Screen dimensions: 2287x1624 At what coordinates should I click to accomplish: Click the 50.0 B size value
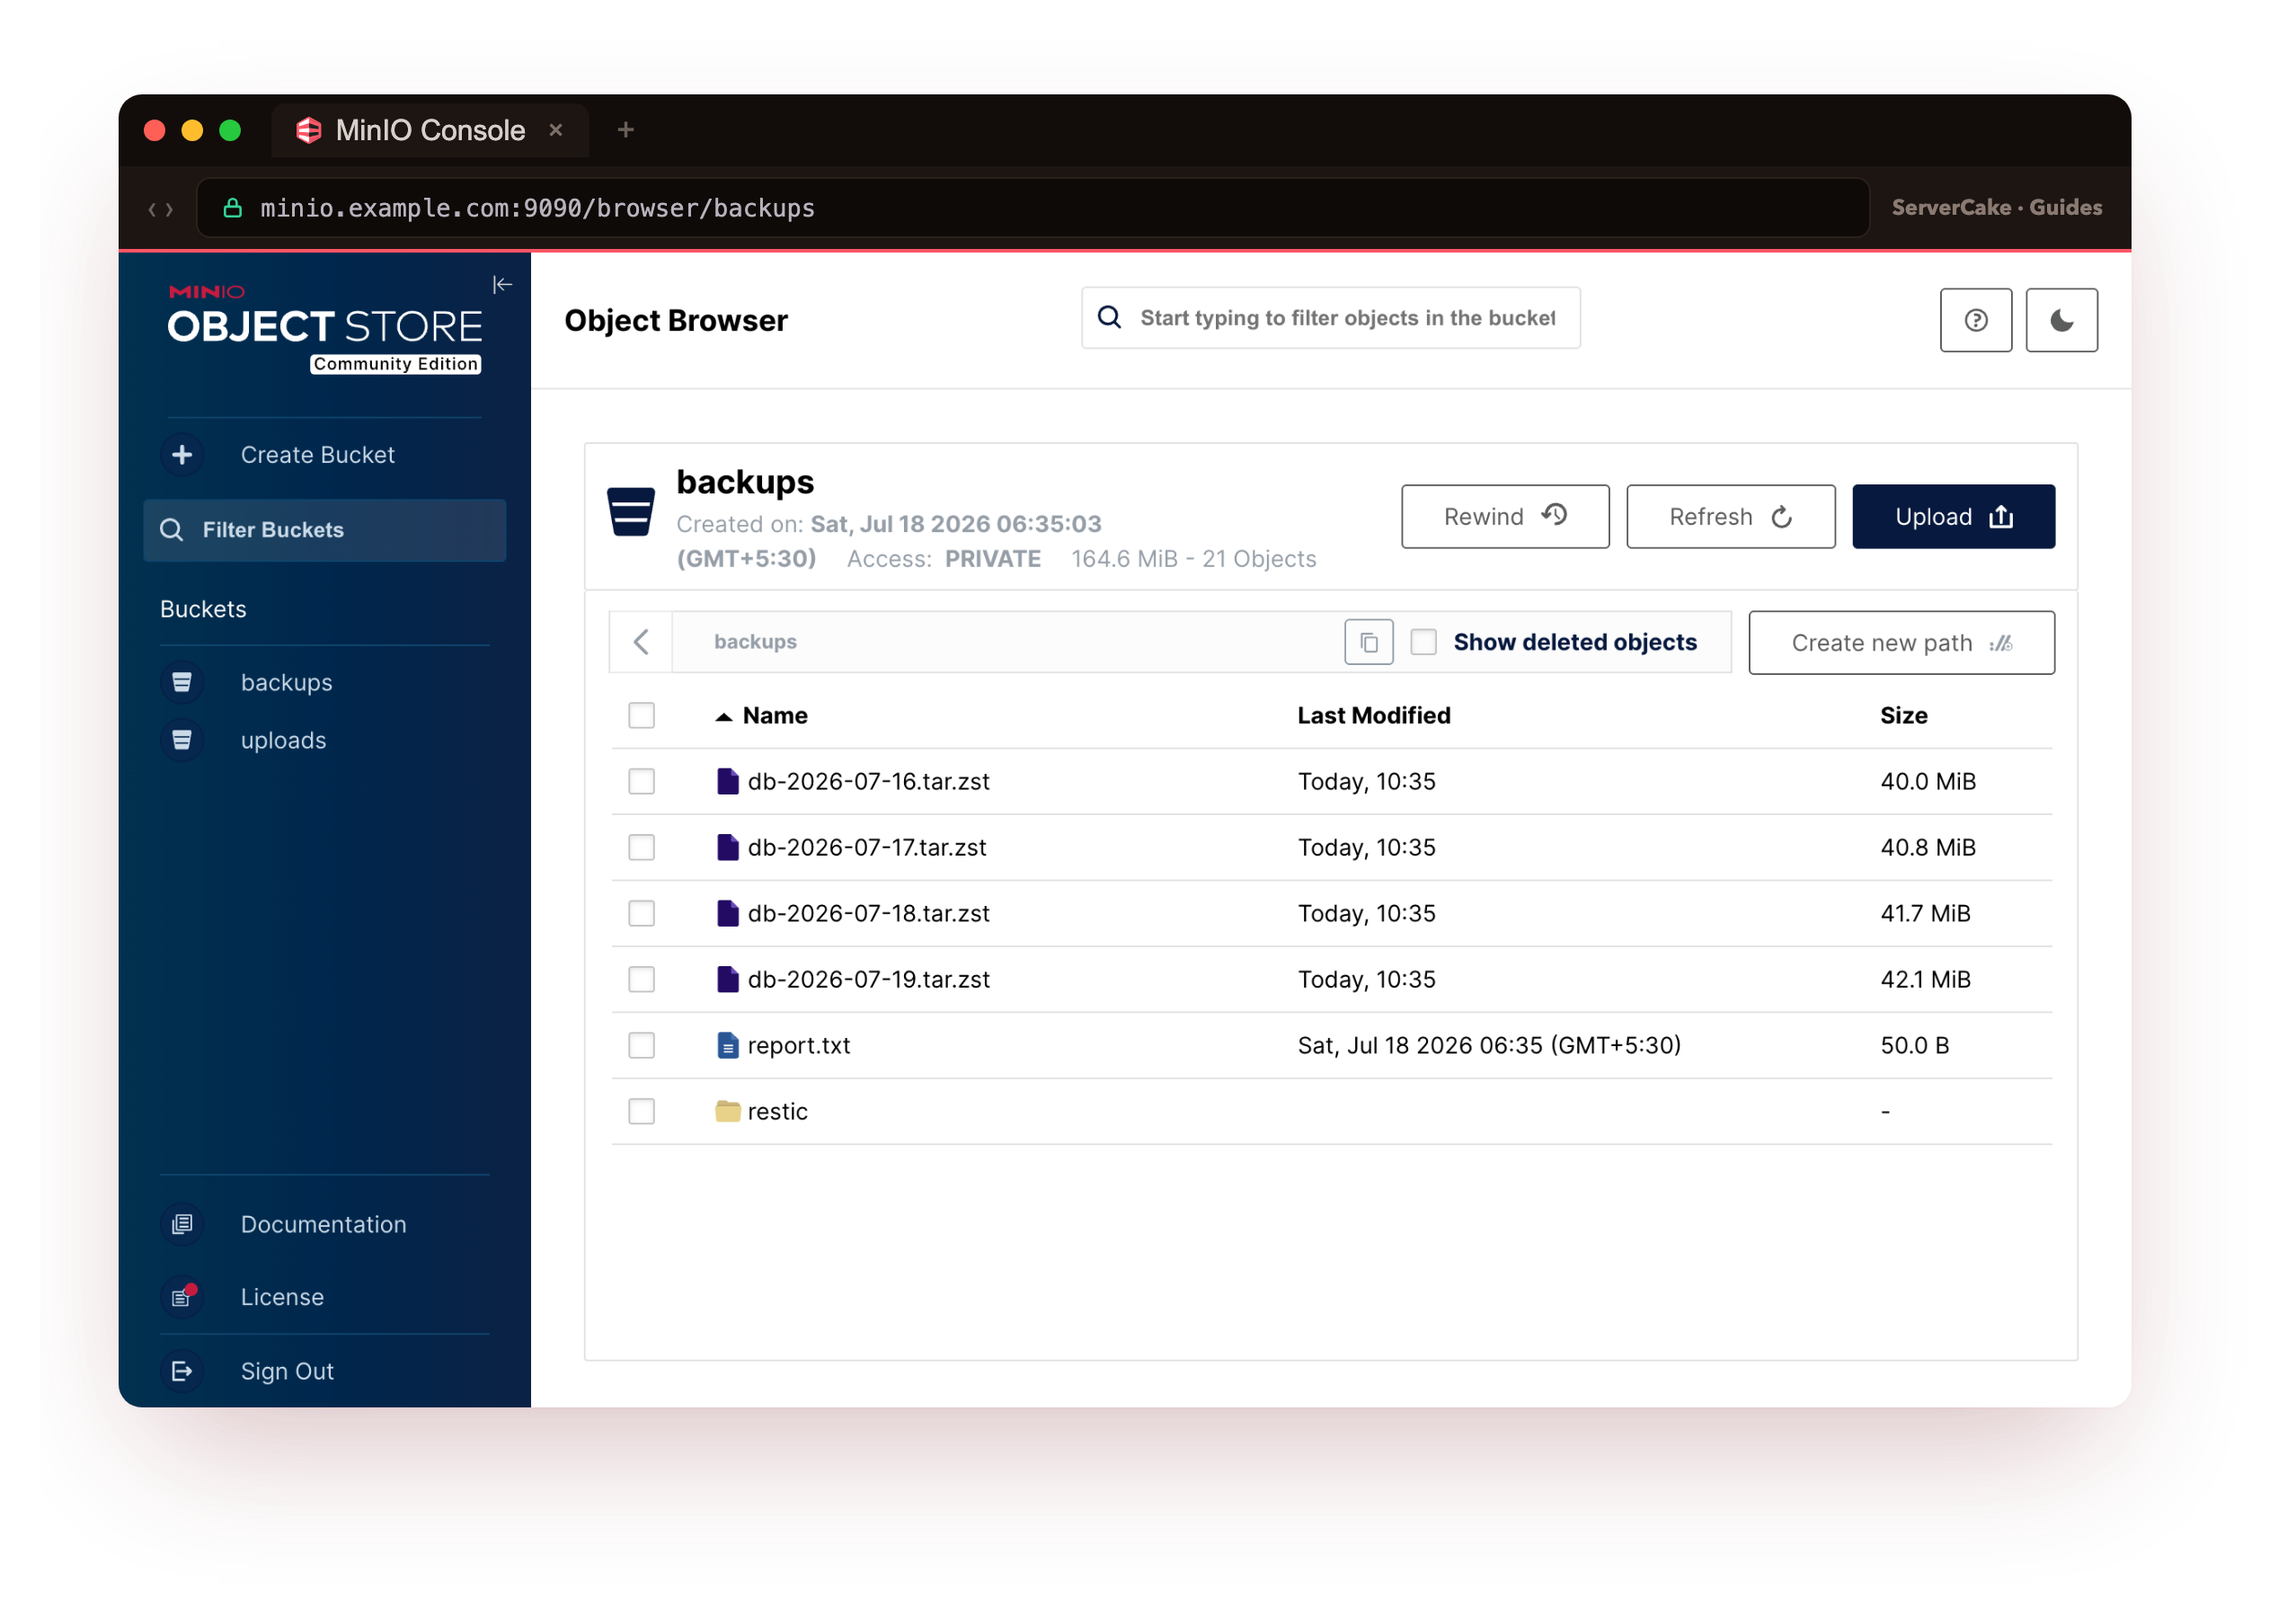(x=1915, y=1046)
